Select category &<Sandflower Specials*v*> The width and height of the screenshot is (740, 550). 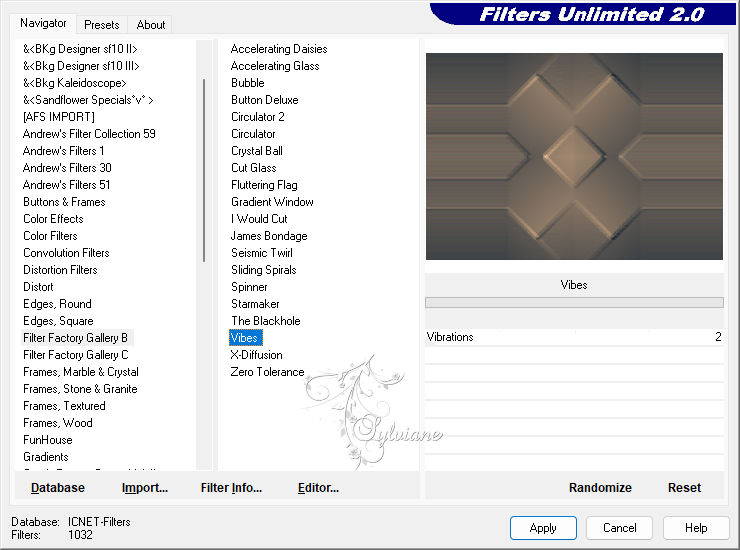(x=88, y=100)
